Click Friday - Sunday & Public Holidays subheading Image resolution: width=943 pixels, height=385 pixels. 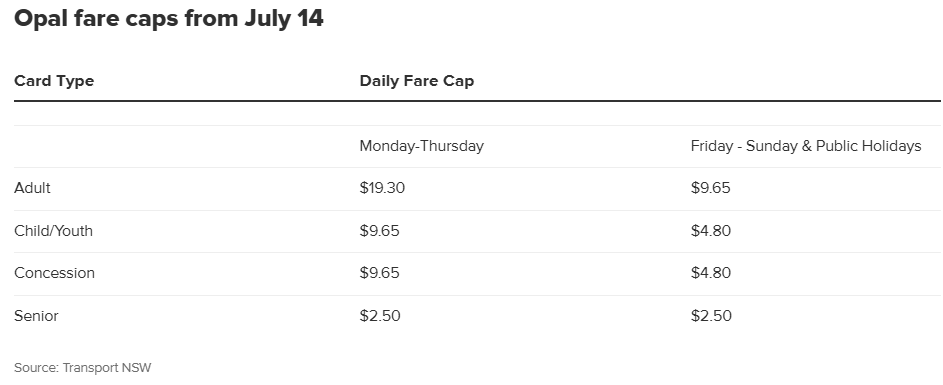tap(806, 146)
